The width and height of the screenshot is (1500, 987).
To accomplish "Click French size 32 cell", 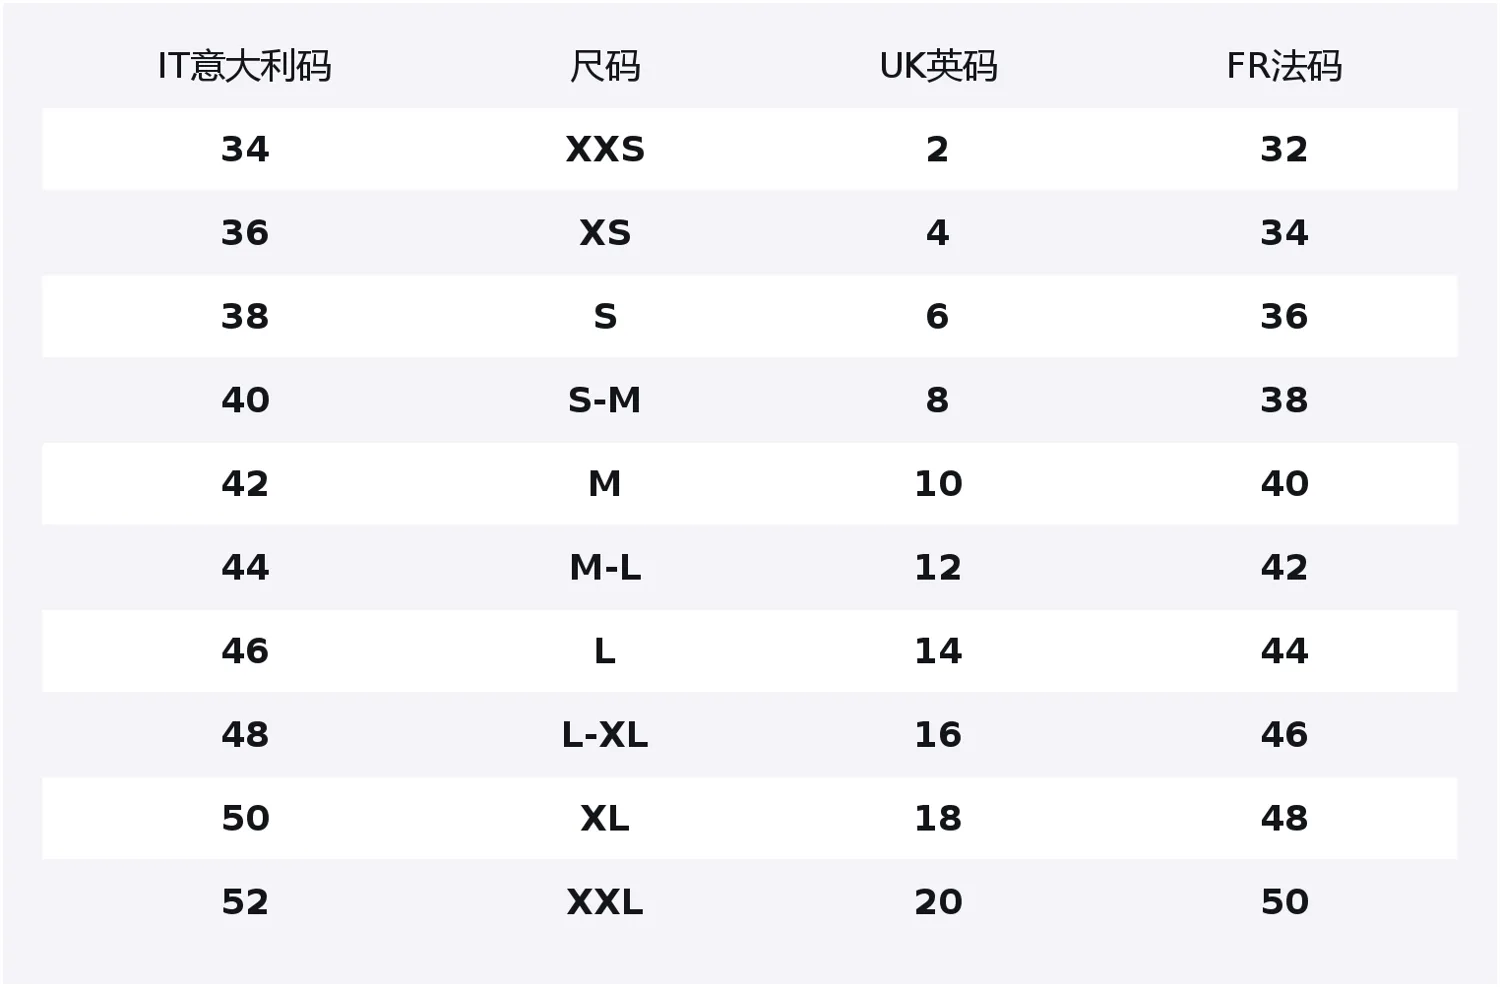I will click(x=1284, y=149).
